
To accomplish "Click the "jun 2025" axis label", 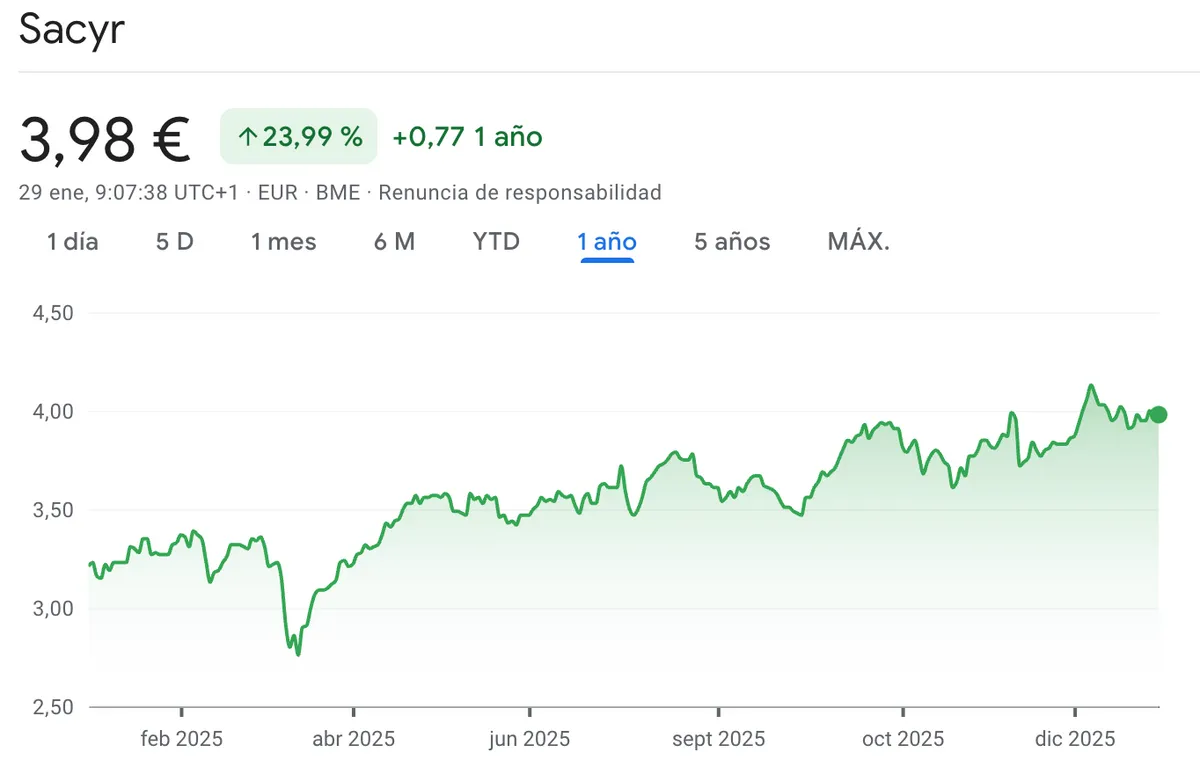I will pos(529,740).
